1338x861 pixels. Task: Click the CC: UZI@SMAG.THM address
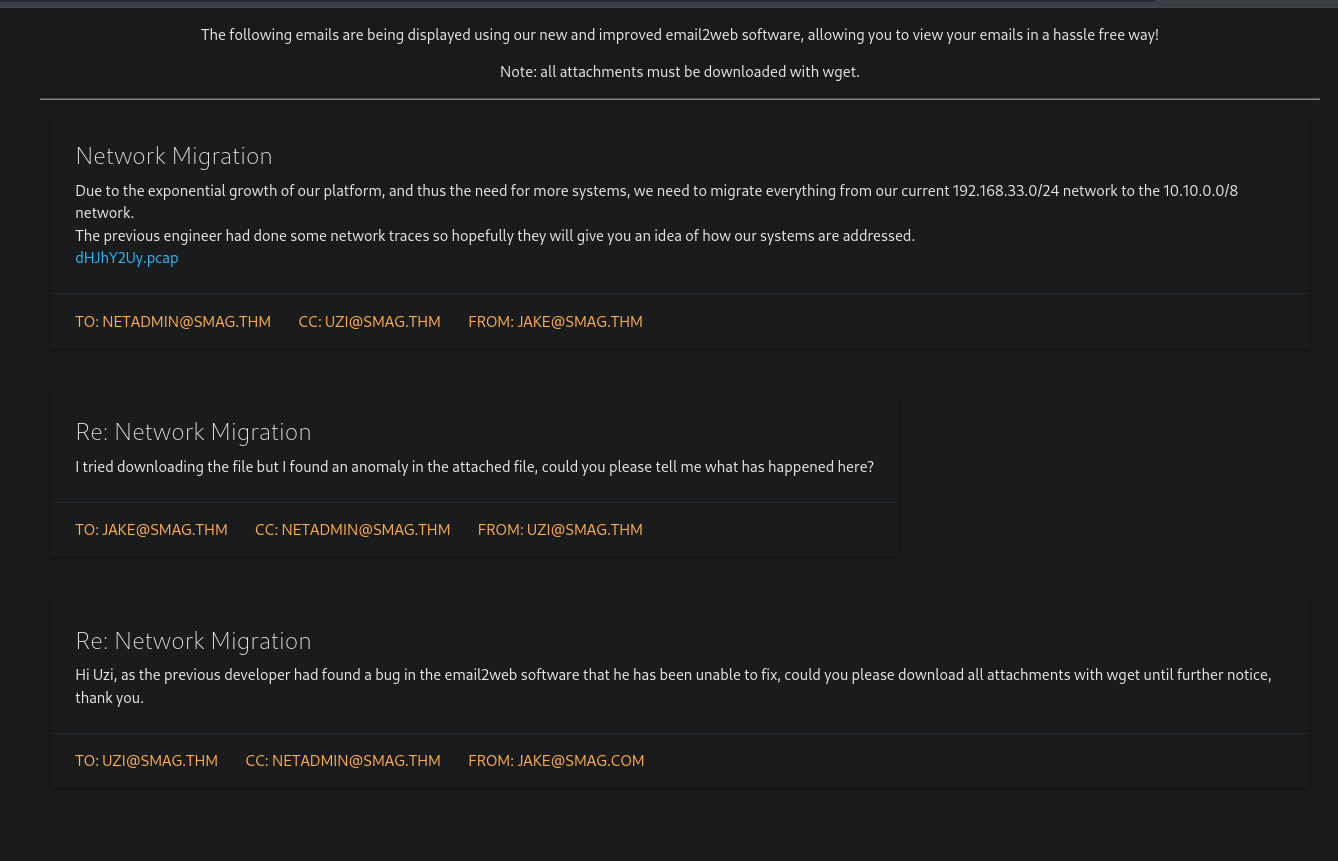pyautogui.click(x=369, y=322)
